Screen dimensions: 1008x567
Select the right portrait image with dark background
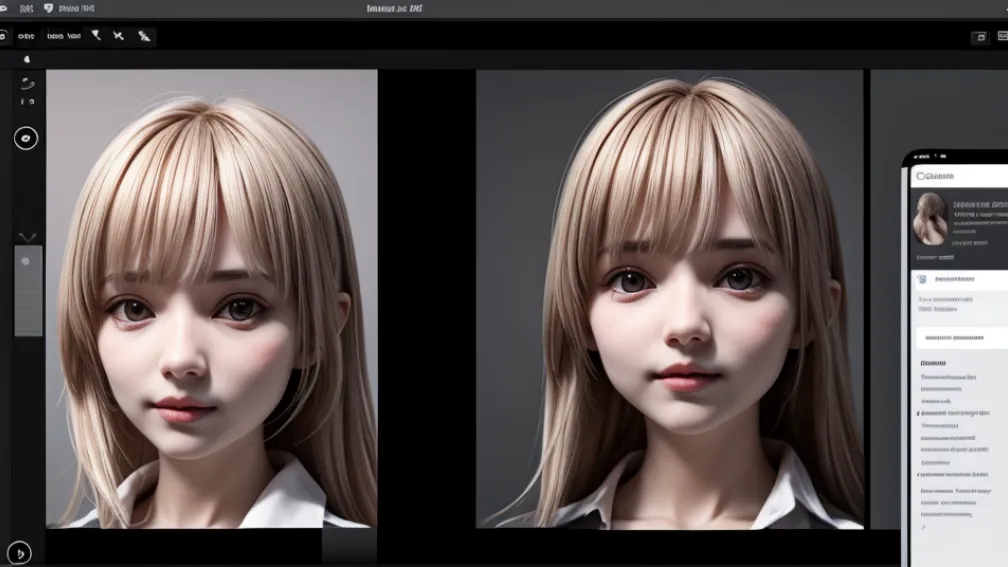(669, 300)
